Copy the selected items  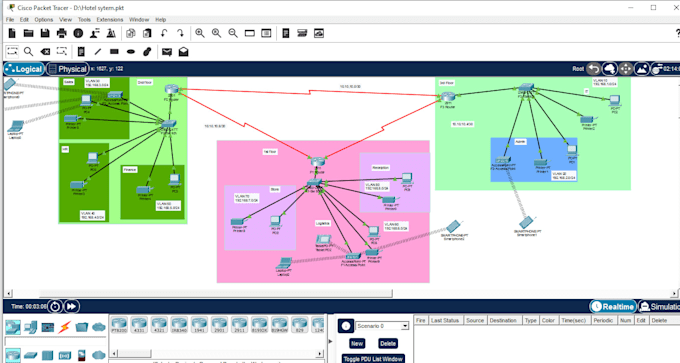[x=131, y=33]
